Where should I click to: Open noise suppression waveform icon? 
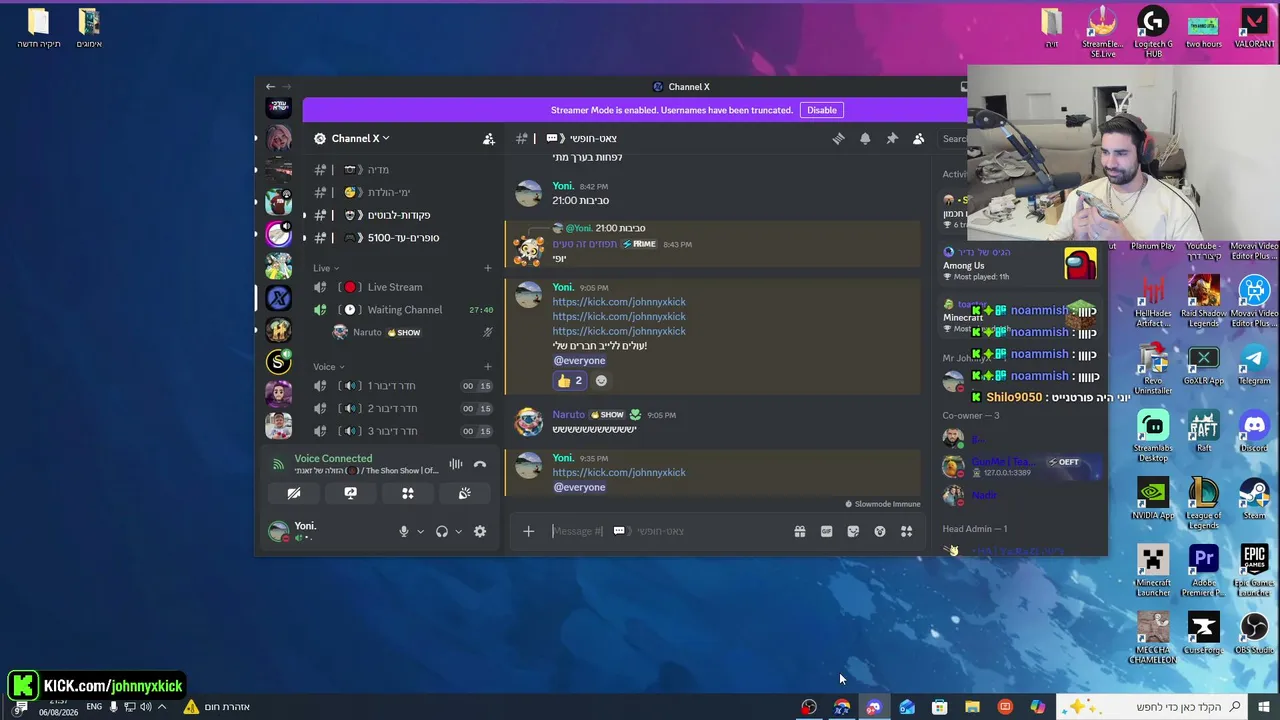[456, 464]
